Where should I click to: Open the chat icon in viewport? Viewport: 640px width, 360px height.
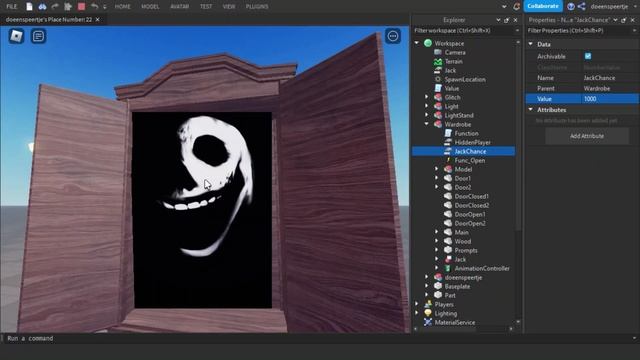(38, 36)
